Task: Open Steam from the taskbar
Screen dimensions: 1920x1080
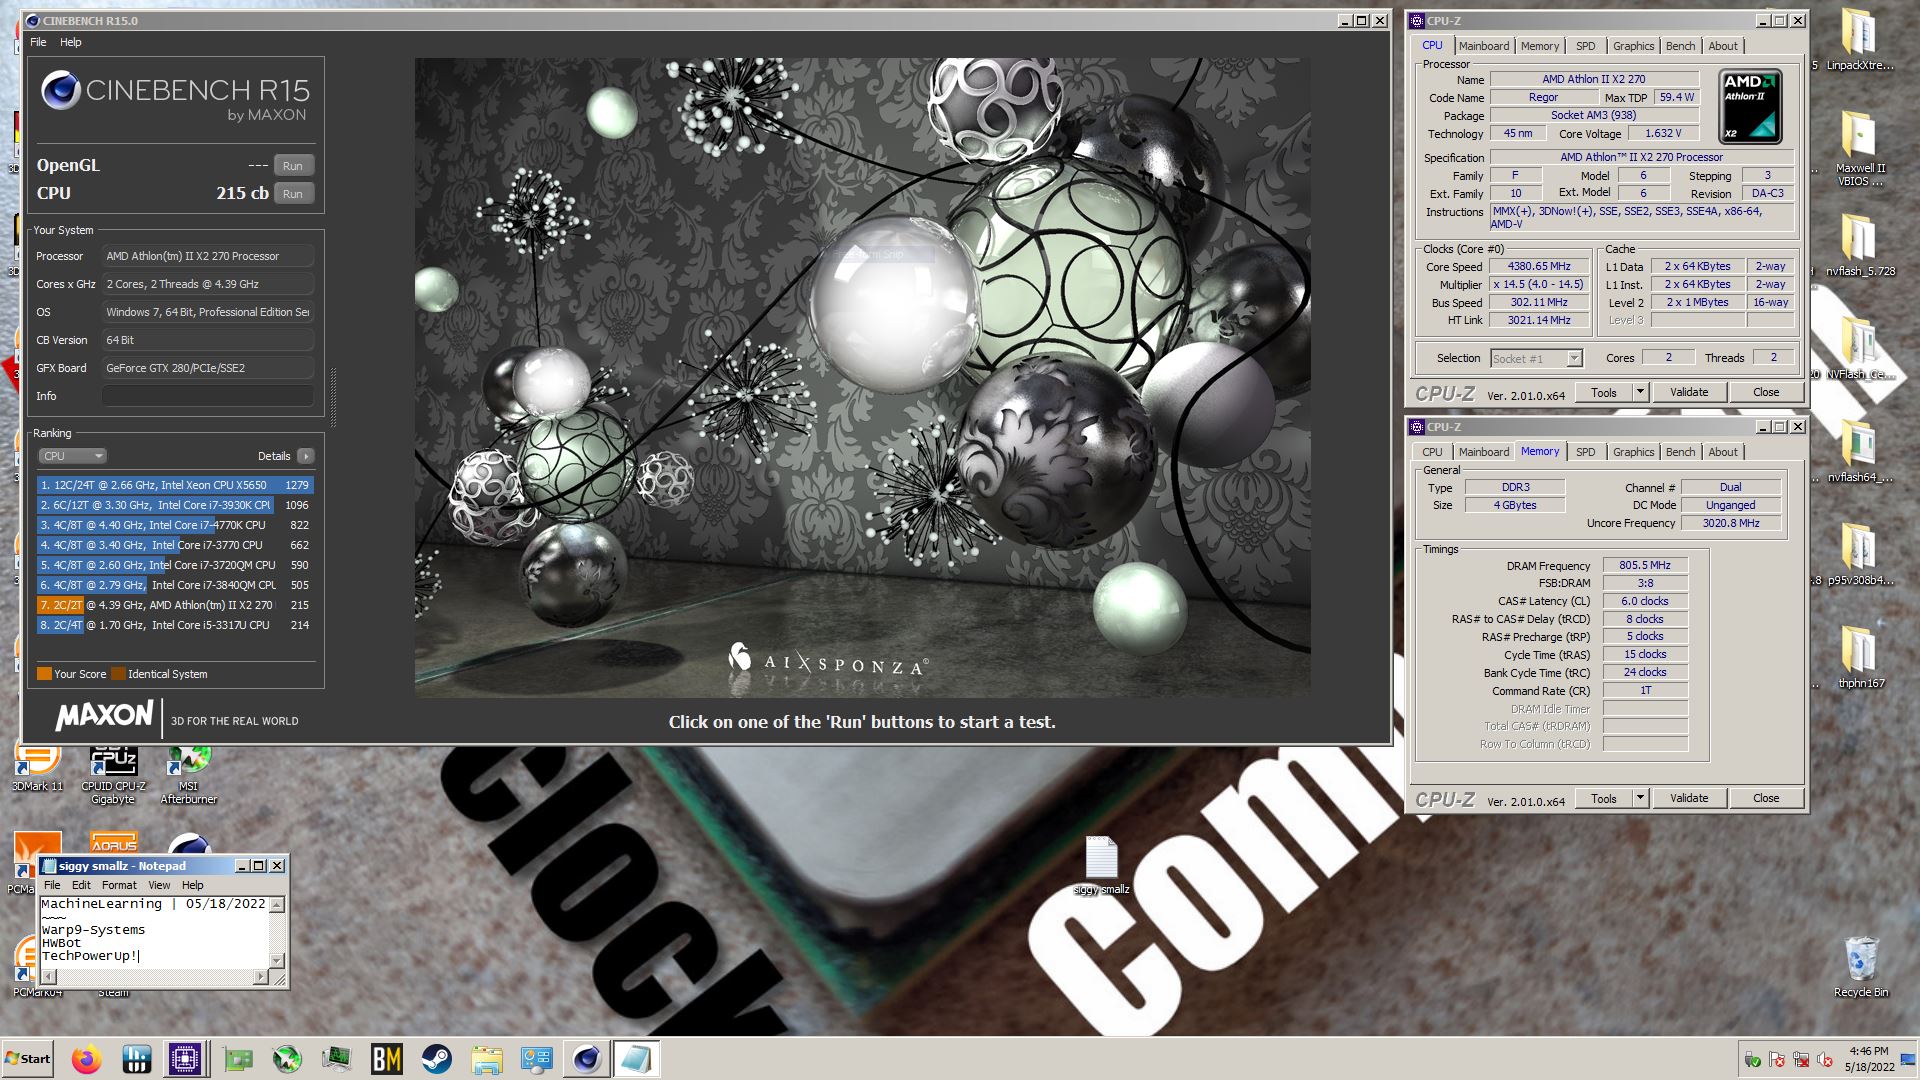Action: pyautogui.click(x=436, y=1059)
